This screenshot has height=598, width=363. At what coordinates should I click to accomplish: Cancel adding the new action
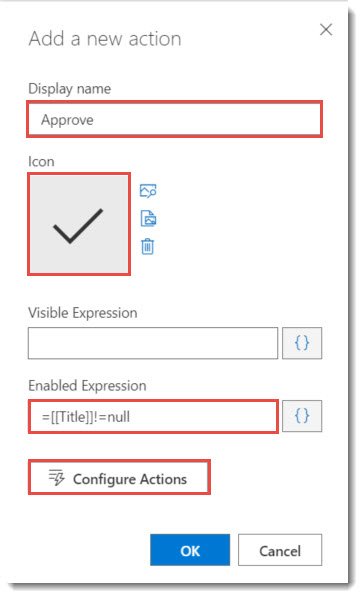click(280, 550)
